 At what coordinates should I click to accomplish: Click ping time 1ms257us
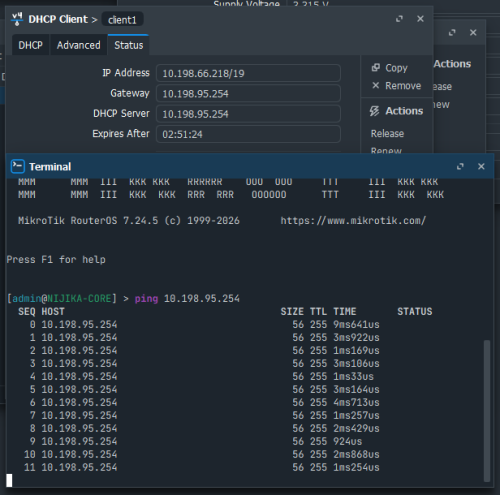pos(356,416)
